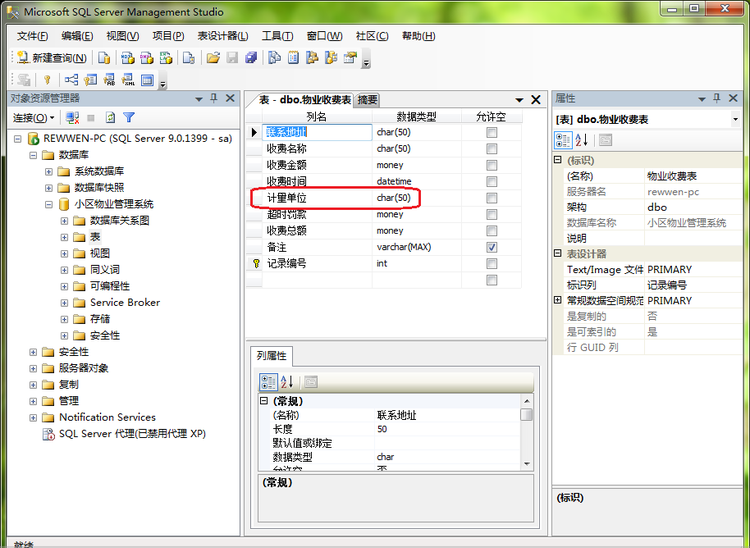Click the Relationships icon in table designer toolbar
The width and height of the screenshot is (750, 548).
[x=71, y=80]
